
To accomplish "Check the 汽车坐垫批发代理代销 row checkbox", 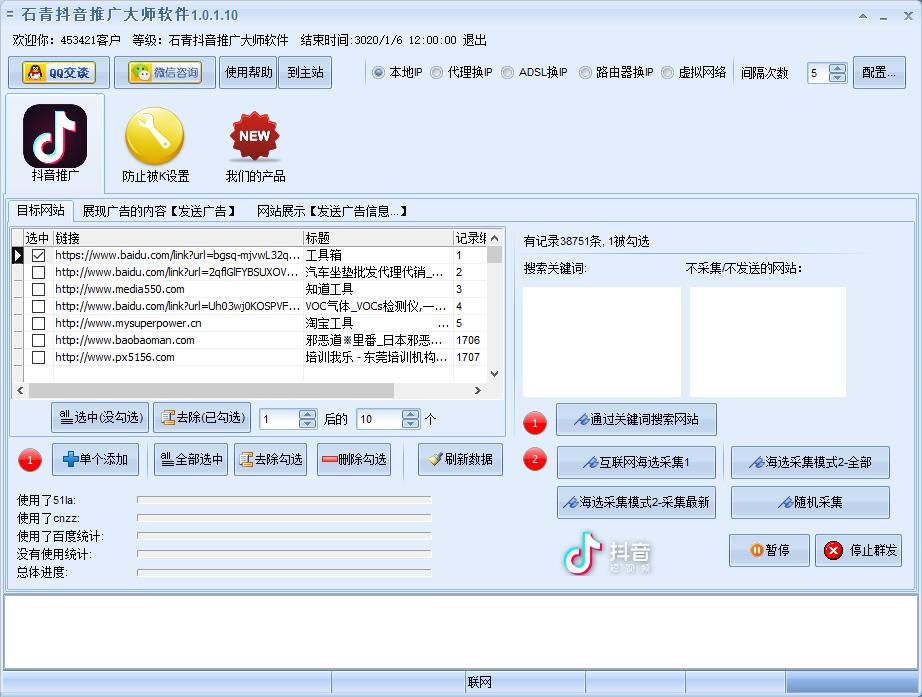I will click(x=38, y=272).
